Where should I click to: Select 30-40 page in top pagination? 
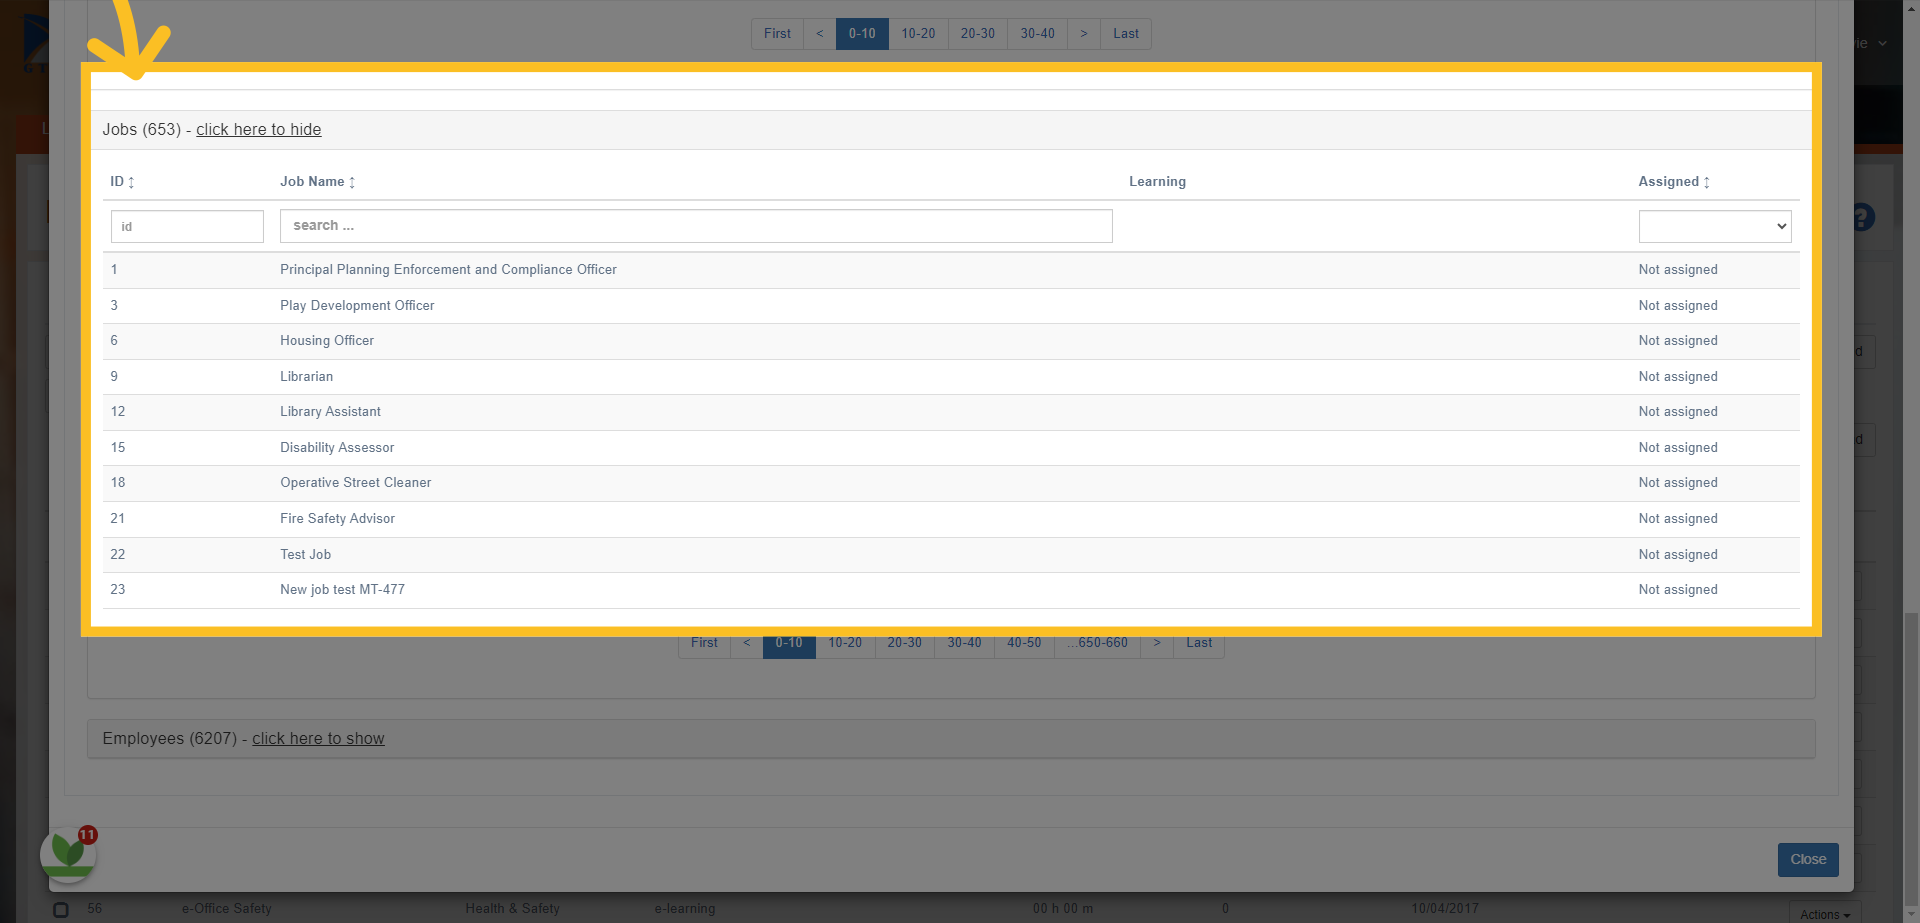1037,34
